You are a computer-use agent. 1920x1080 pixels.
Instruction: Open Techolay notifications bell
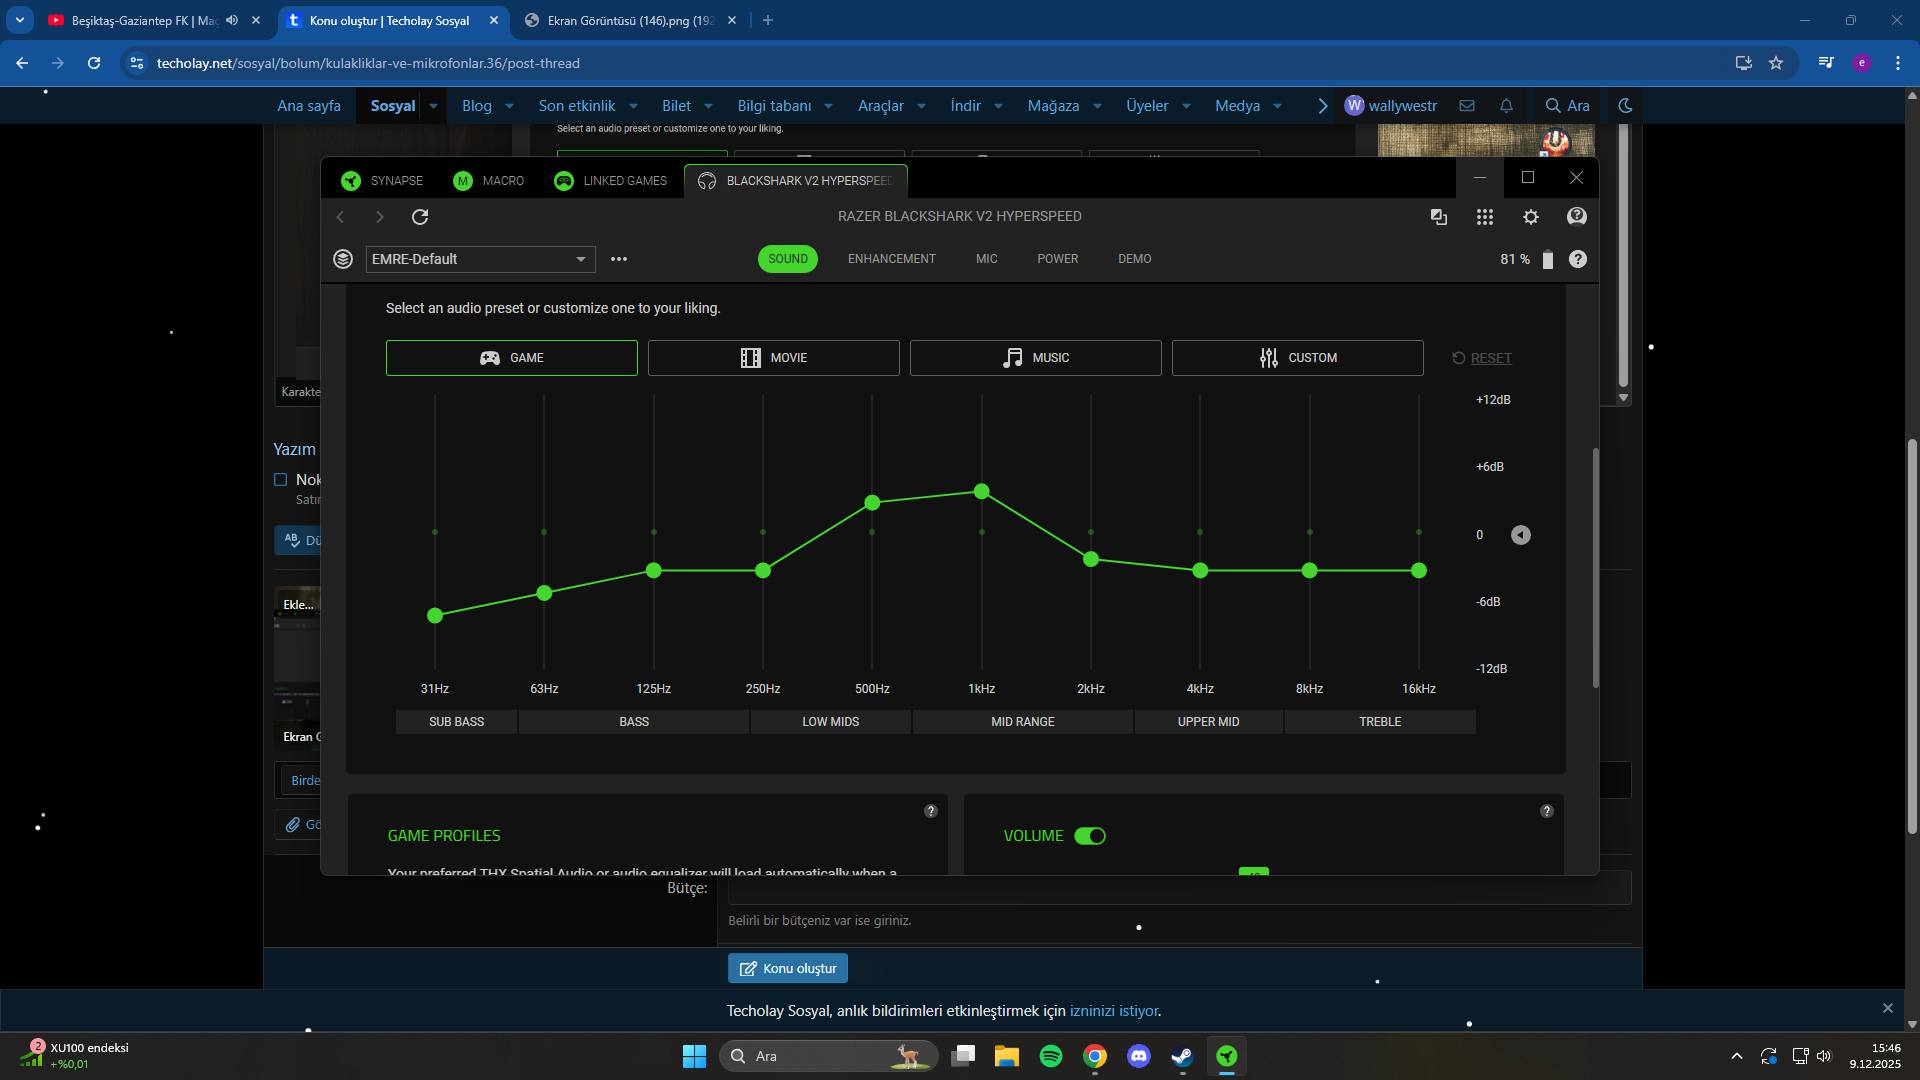click(x=1507, y=106)
